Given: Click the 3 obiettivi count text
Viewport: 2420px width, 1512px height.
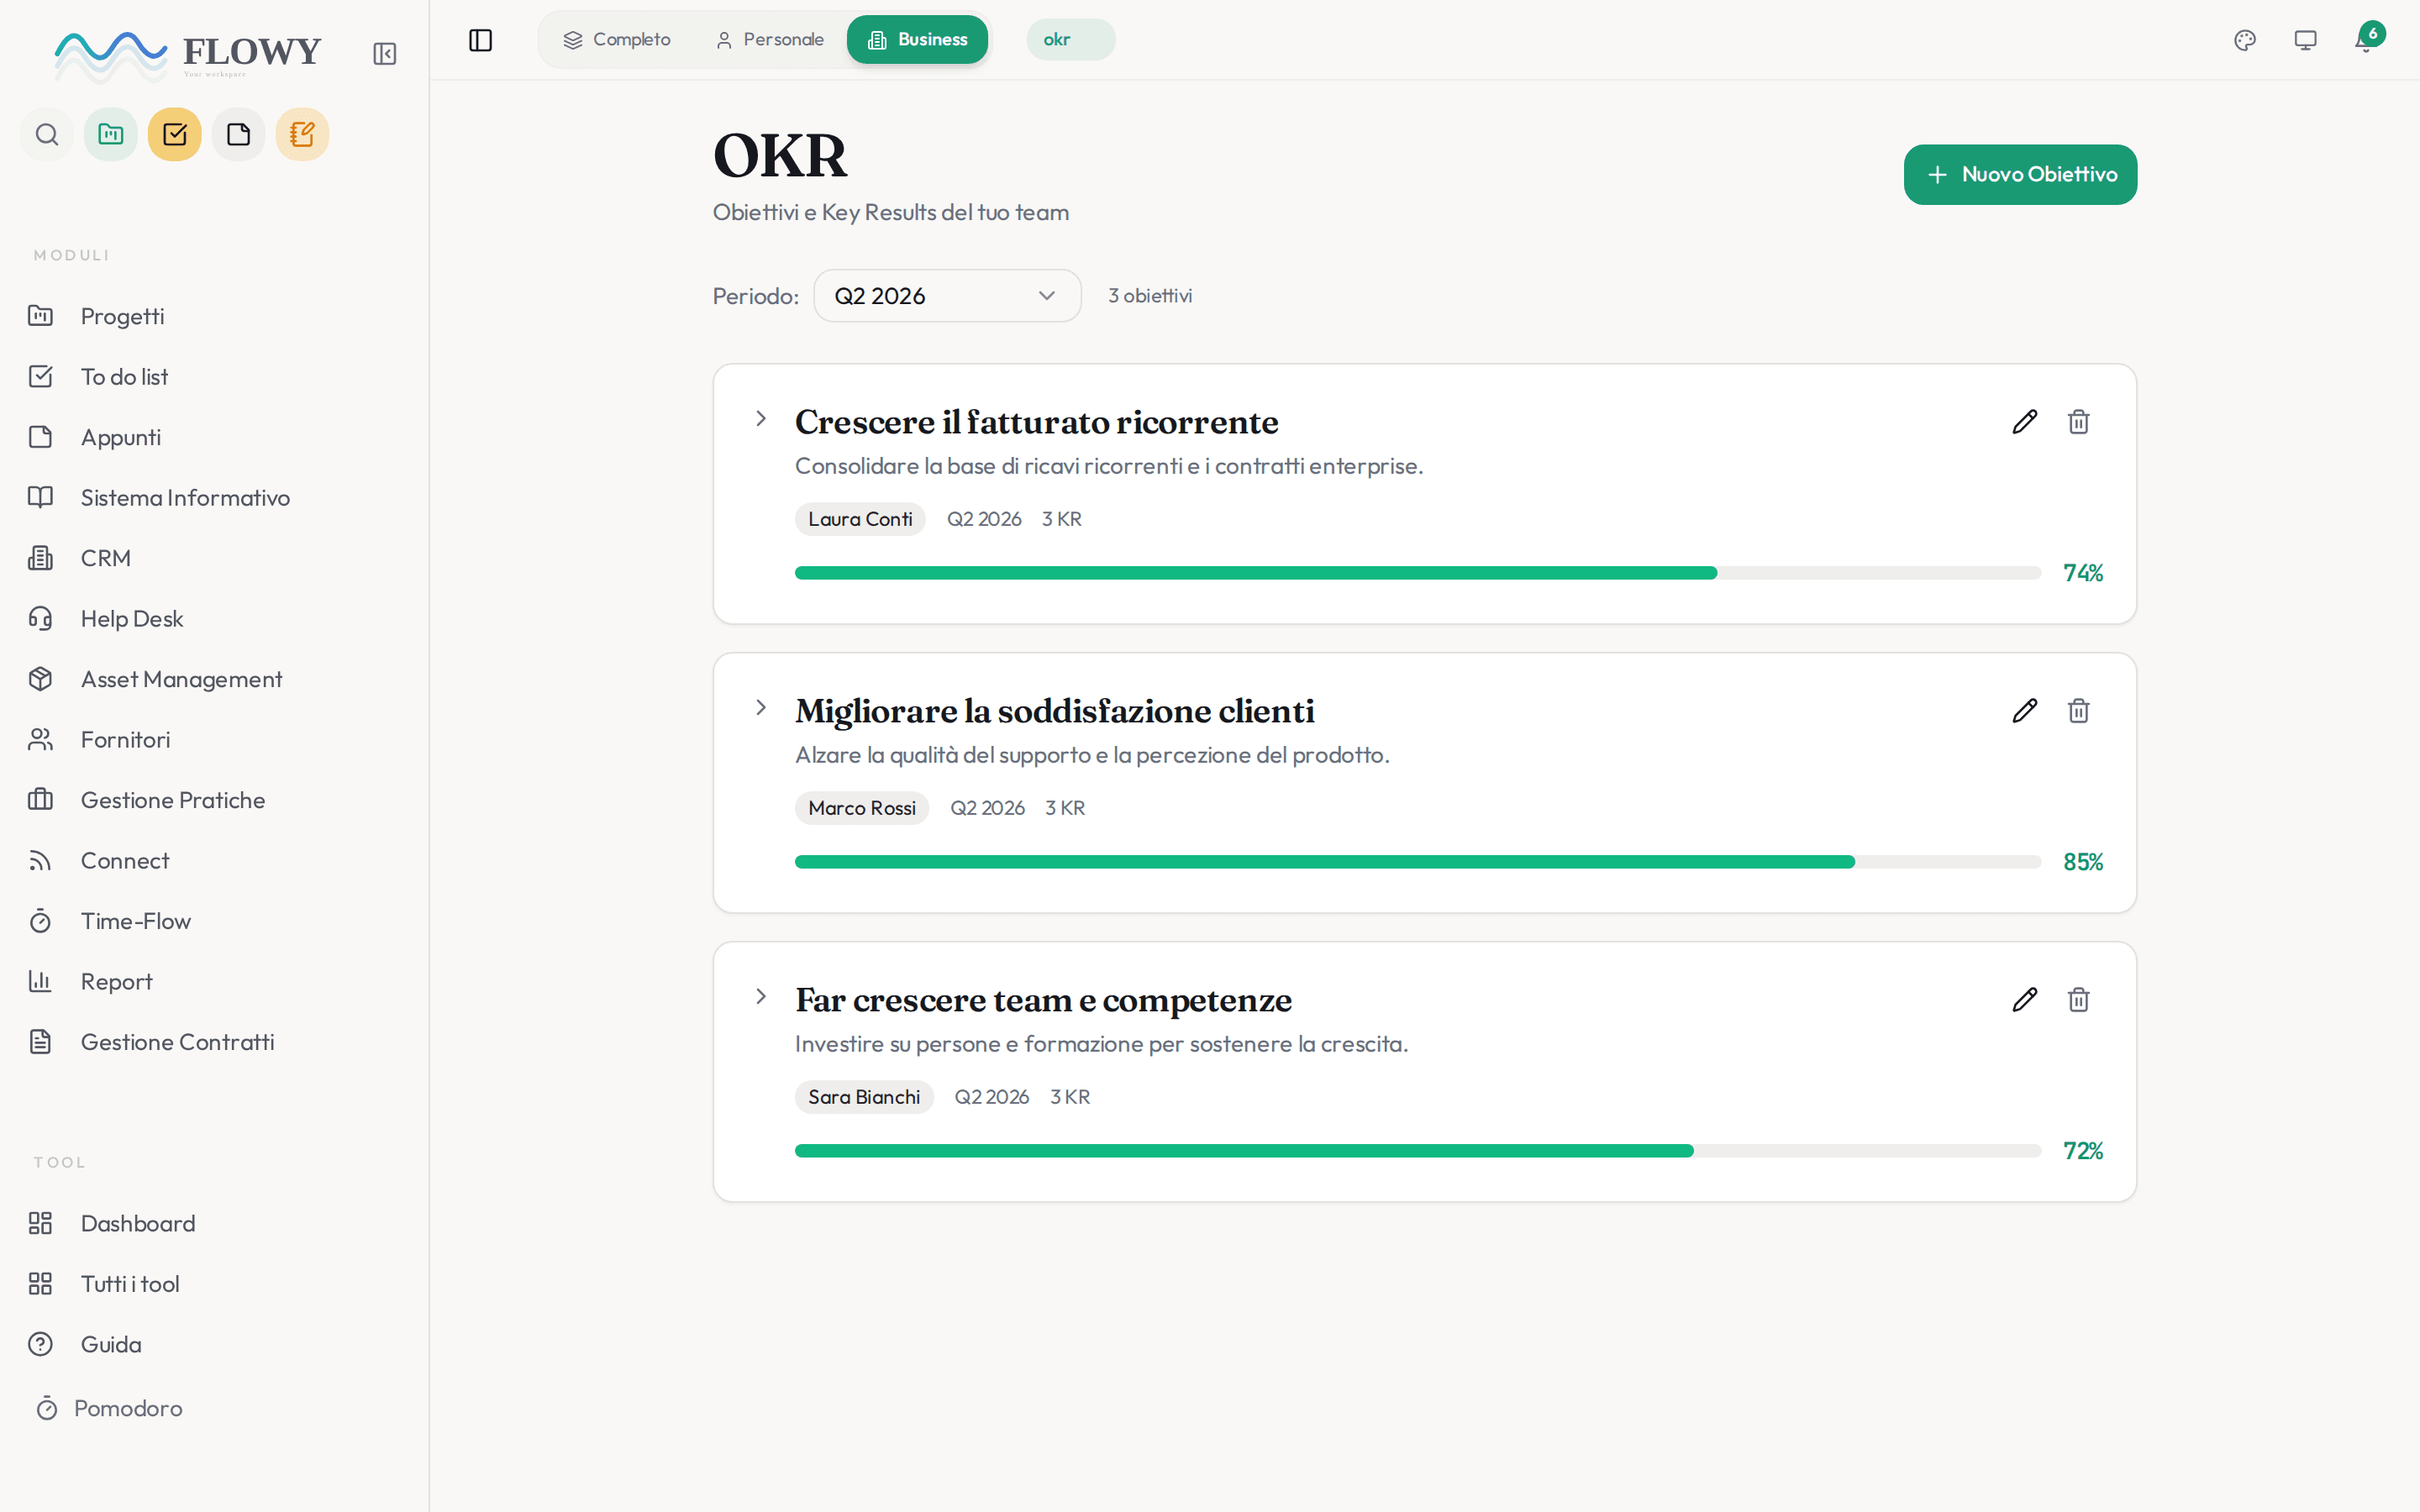Looking at the screenshot, I should pos(1150,296).
